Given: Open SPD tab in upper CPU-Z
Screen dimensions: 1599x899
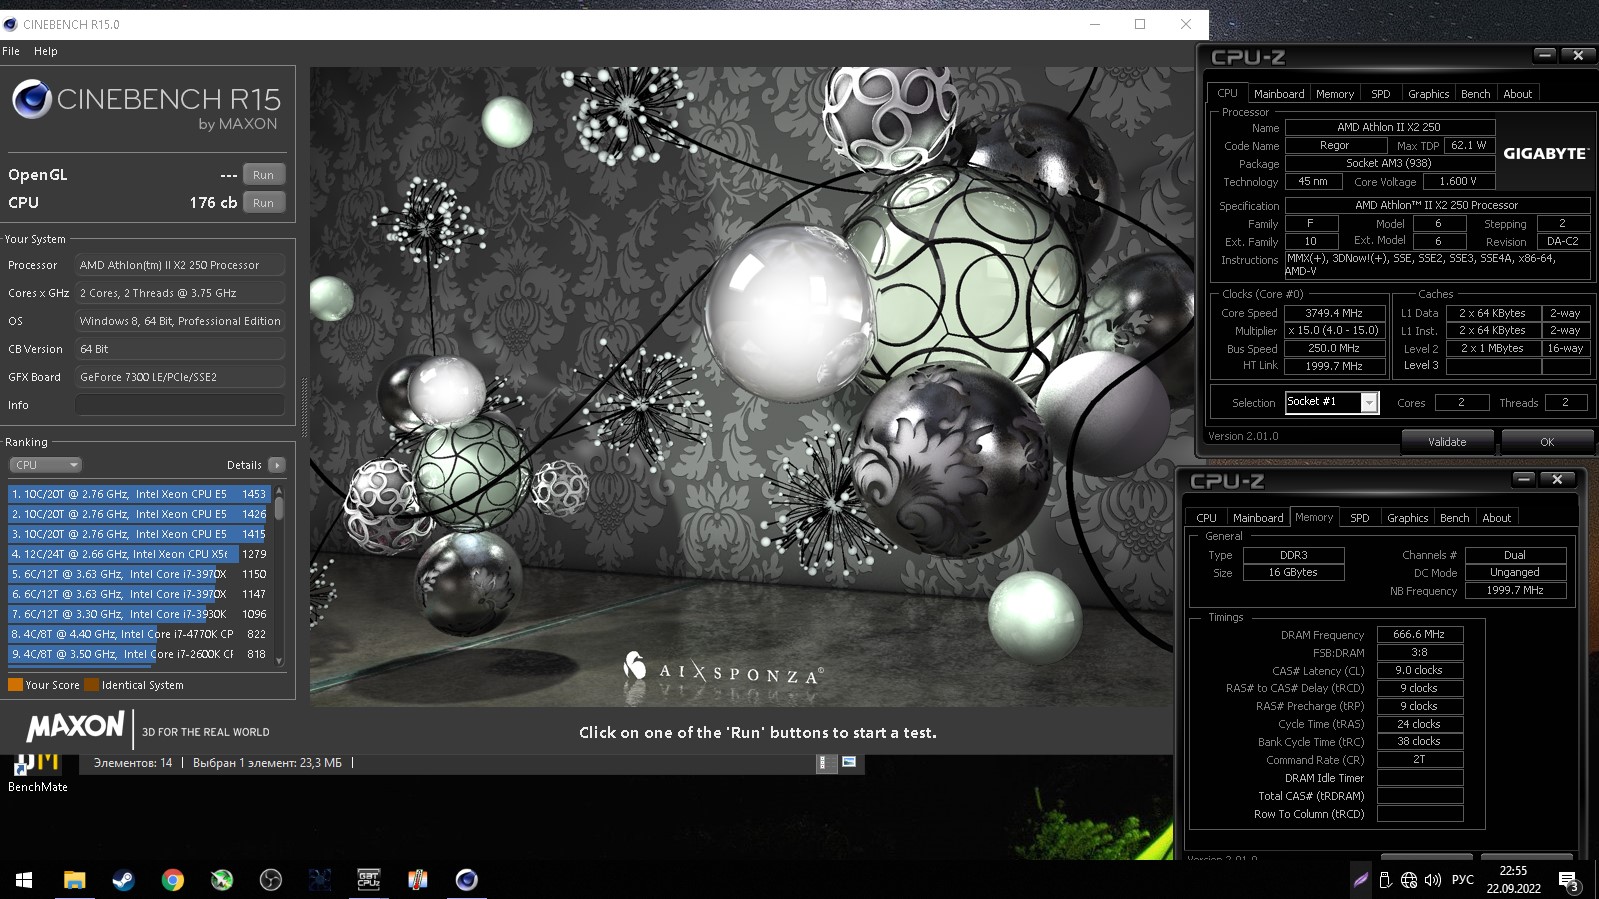Looking at the screenshot, I should coord(1381,94).
